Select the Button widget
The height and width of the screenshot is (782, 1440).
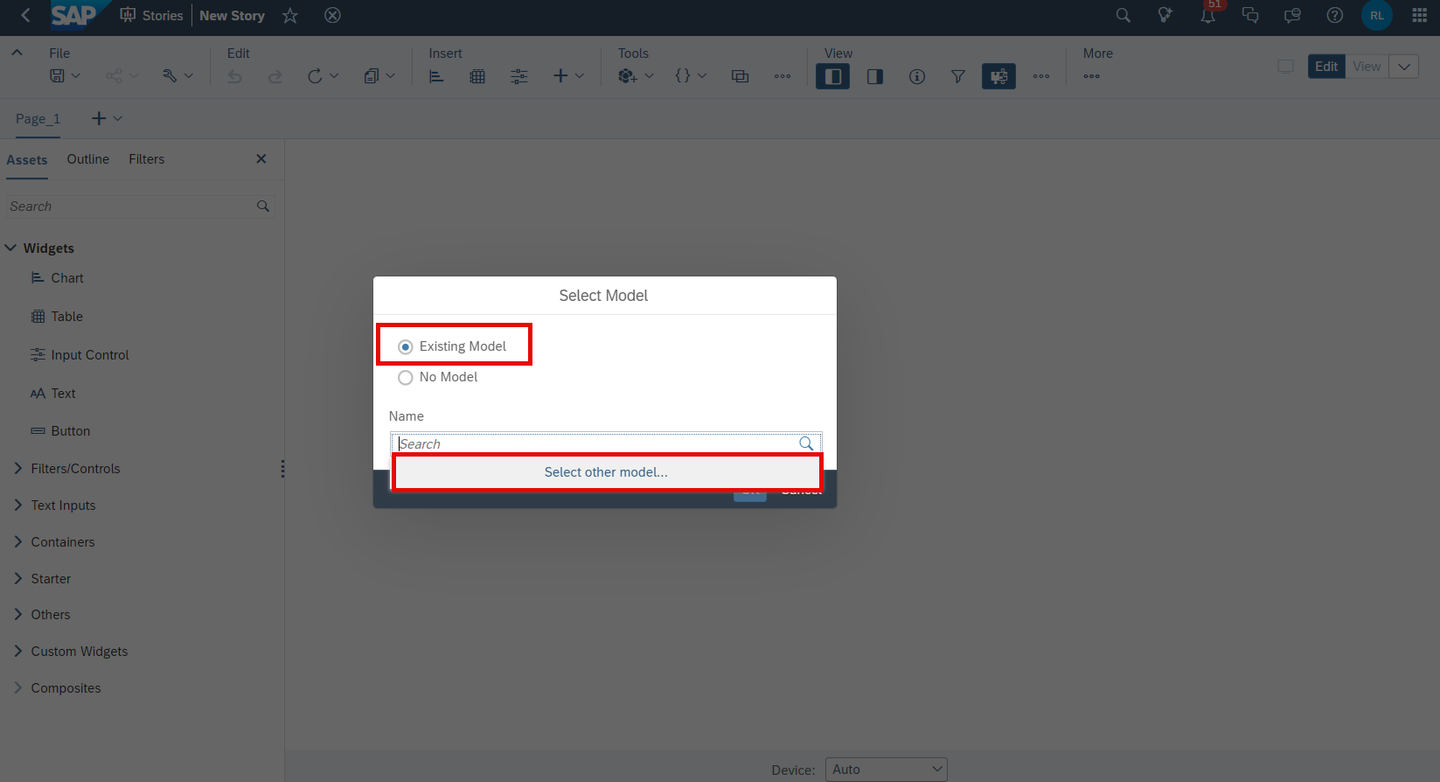tap(60, 431)
